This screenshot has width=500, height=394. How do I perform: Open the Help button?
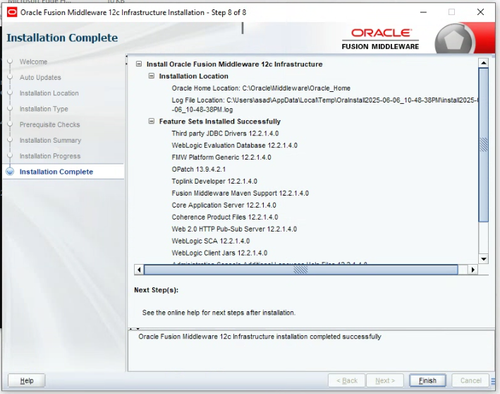coord(27,380)
